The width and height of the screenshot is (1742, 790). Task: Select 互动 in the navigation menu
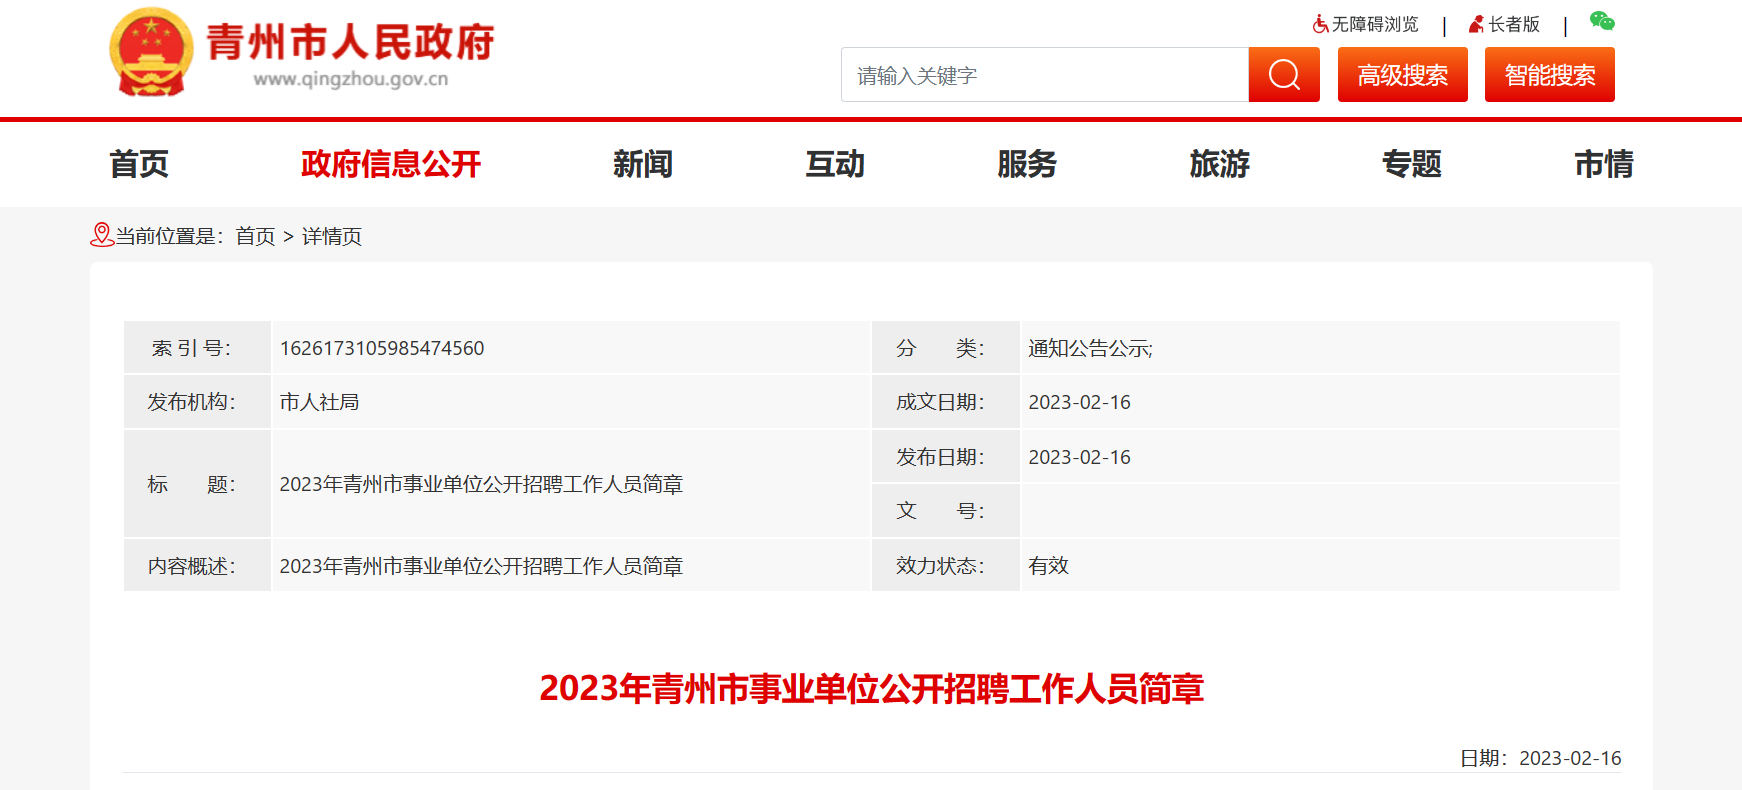pyautogui.click(x=835, y=164)
